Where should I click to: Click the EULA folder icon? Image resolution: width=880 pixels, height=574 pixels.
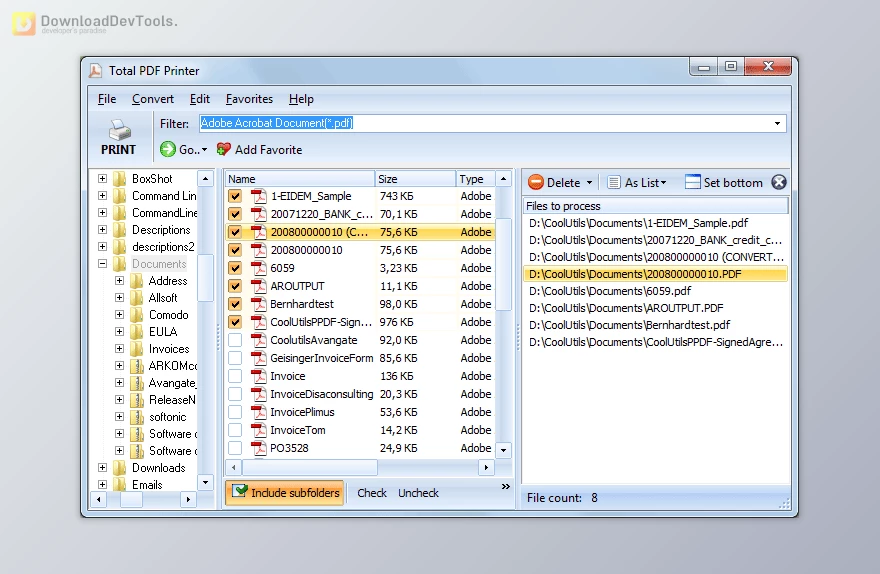[x=136, y=332]
